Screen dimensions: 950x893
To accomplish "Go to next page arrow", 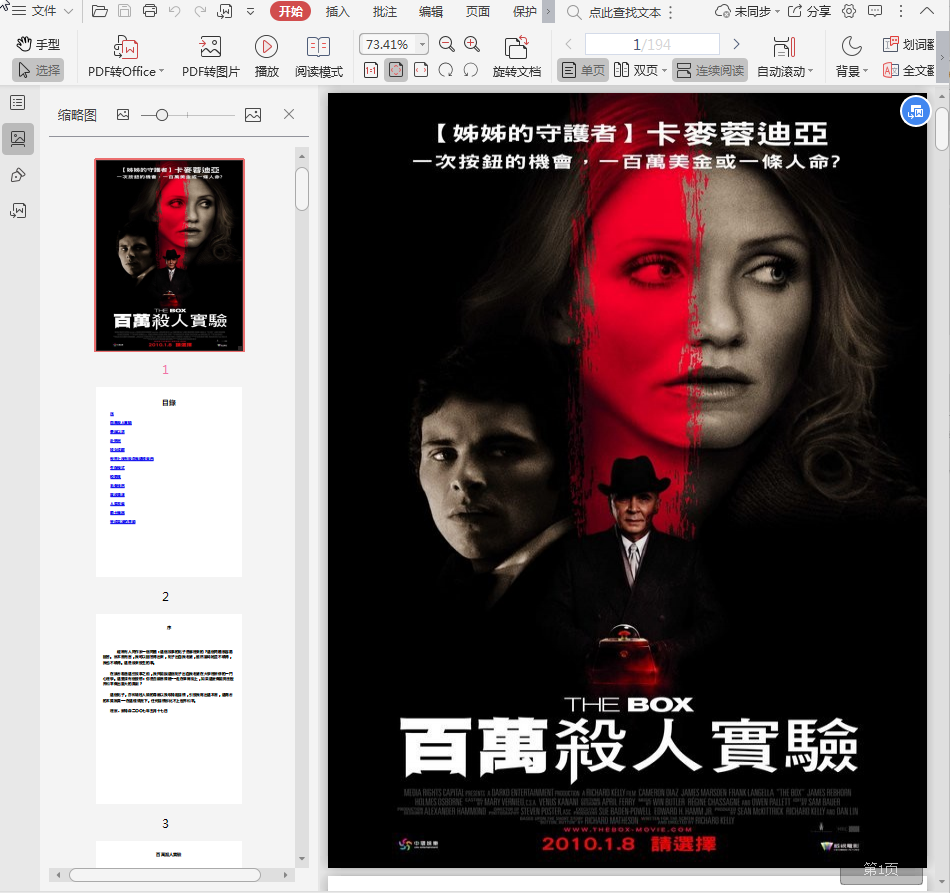I will click(736, 44).
